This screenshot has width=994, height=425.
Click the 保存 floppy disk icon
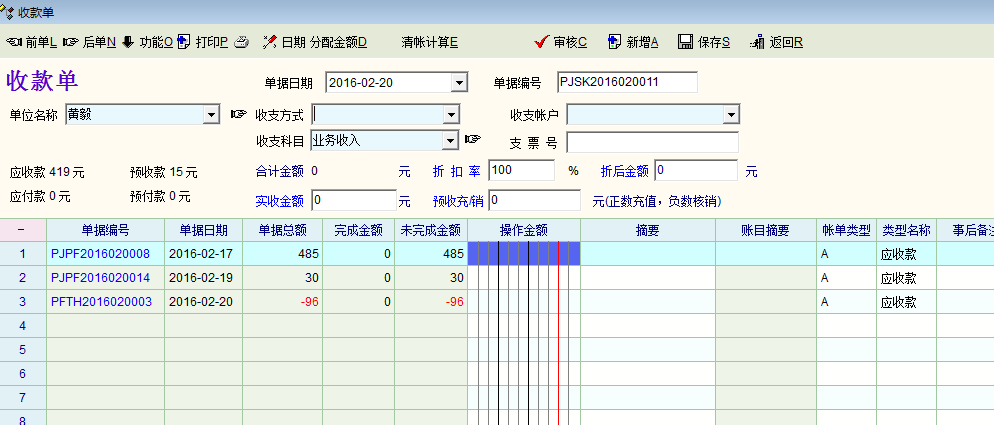pyautogui.click(x=685, y=42)
